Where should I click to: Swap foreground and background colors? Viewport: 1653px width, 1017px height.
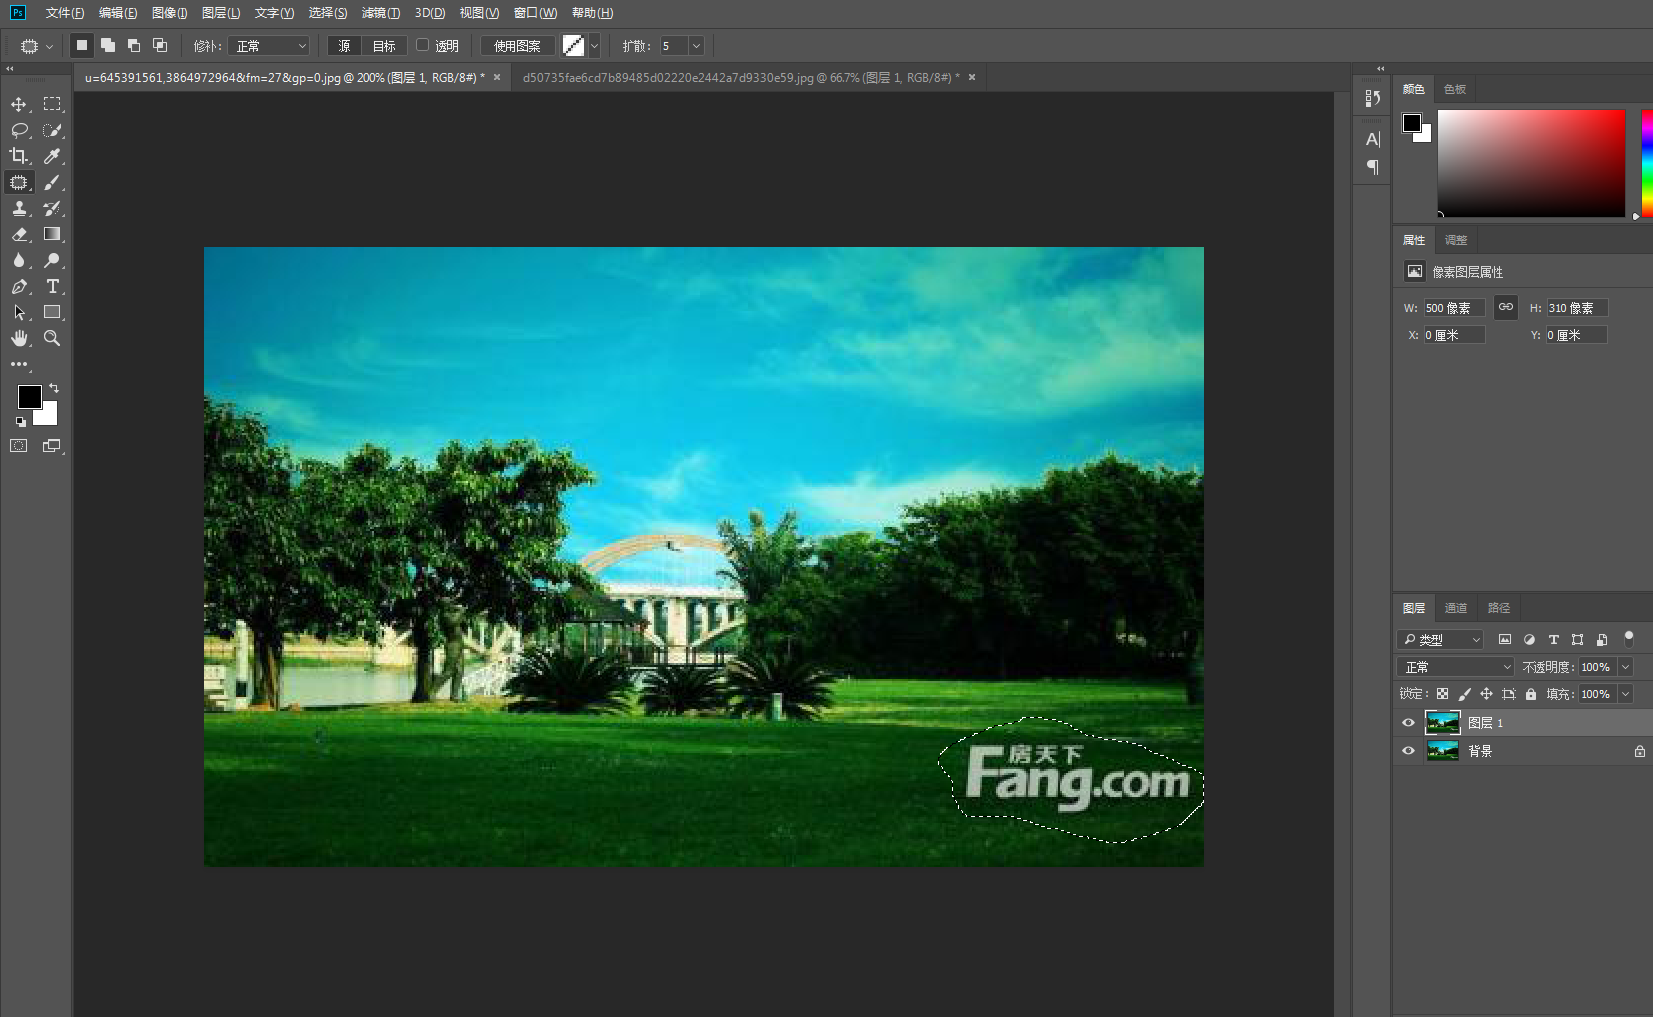(x=54, y=388)
